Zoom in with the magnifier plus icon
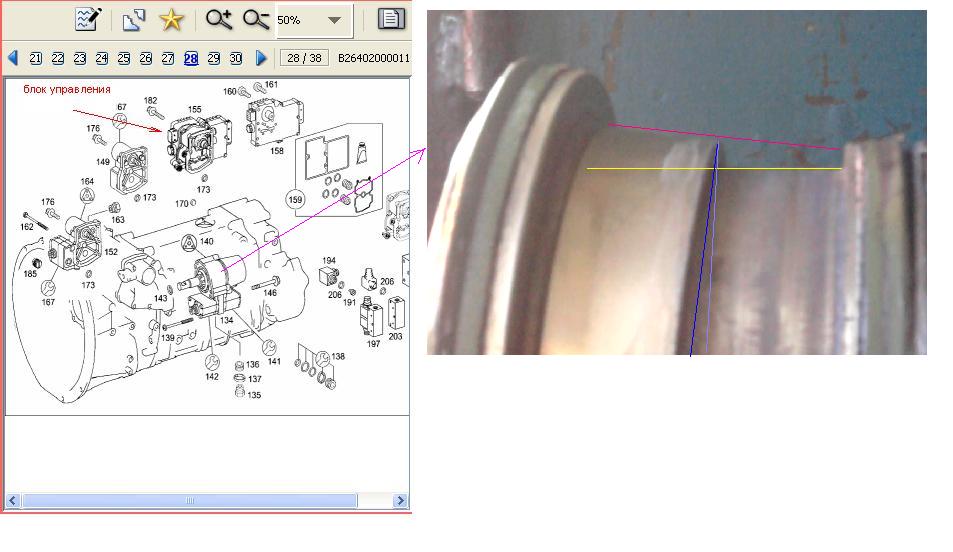Screen dimensions: 953x552 219,19
